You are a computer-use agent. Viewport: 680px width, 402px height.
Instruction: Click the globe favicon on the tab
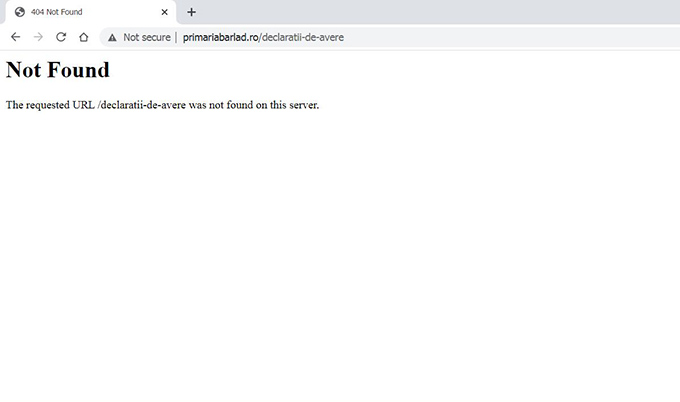pyautogui.click(x=20, y=12)
